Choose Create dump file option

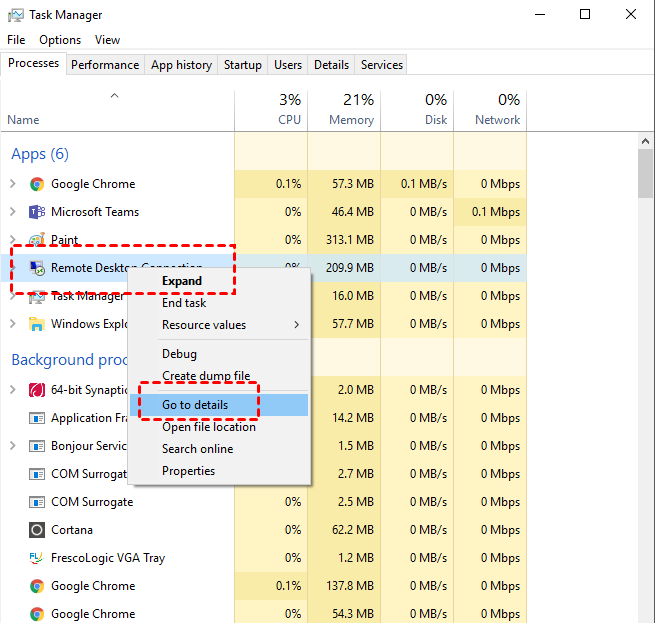[x=220, y=376]
